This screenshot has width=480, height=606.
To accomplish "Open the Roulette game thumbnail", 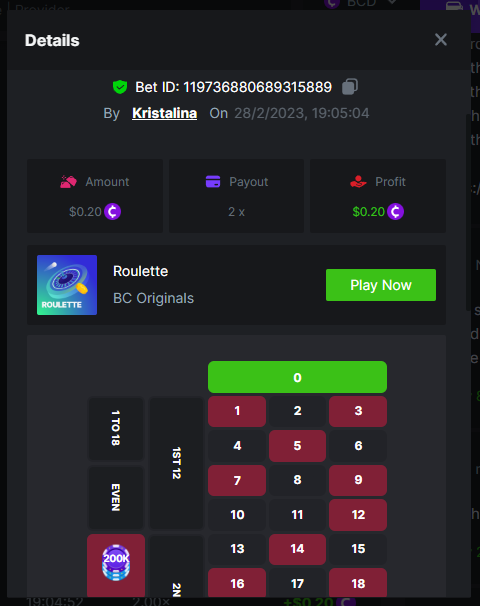I will point(67,285).
